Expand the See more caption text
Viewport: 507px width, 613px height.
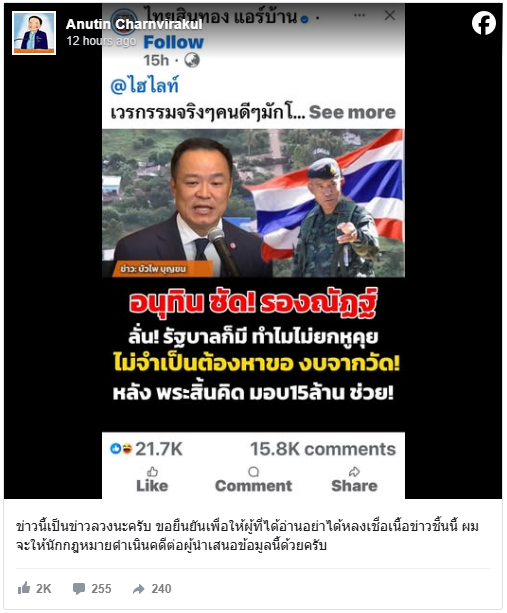click(352, 112)
